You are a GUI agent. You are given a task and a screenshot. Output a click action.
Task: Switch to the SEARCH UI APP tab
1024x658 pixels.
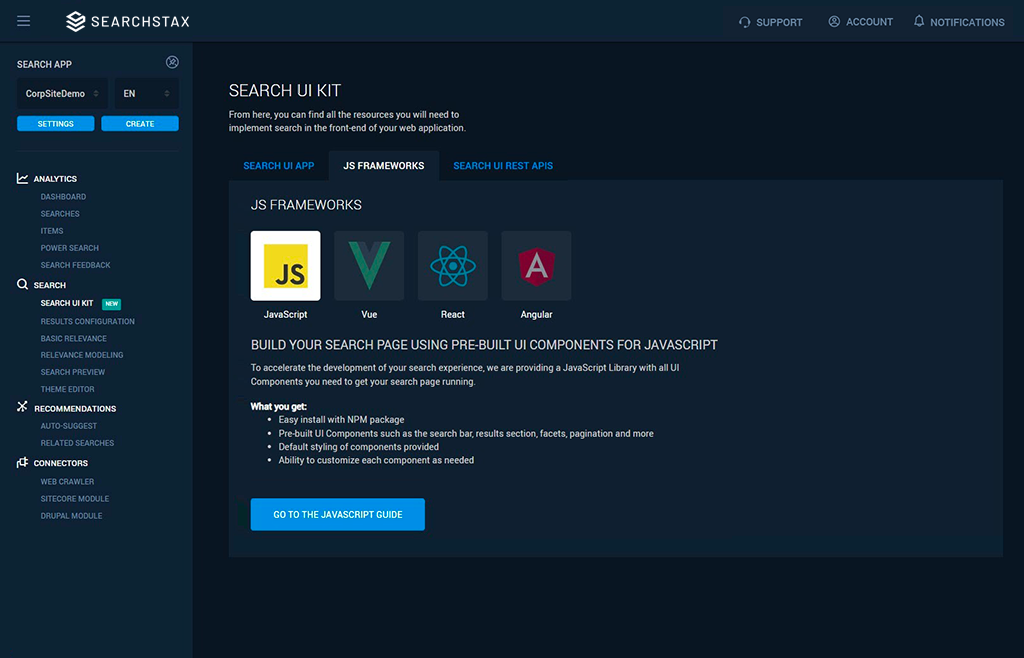[x=279, y=165]
